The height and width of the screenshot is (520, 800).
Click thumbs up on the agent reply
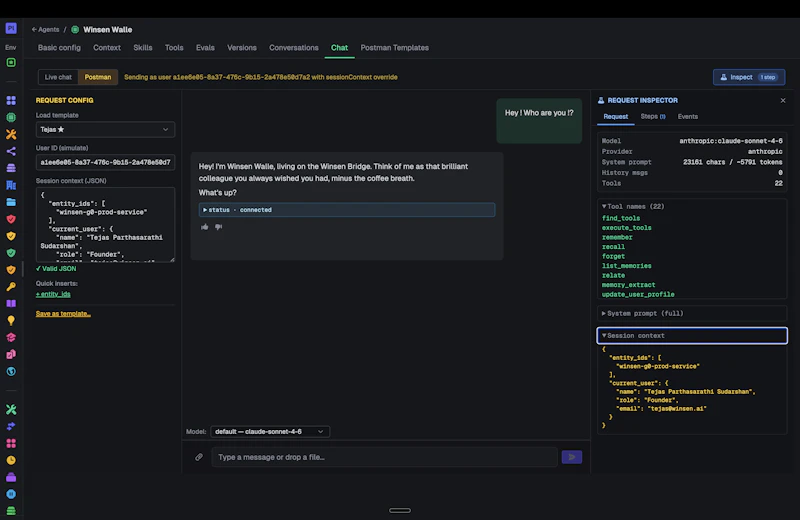pos(205,227)
